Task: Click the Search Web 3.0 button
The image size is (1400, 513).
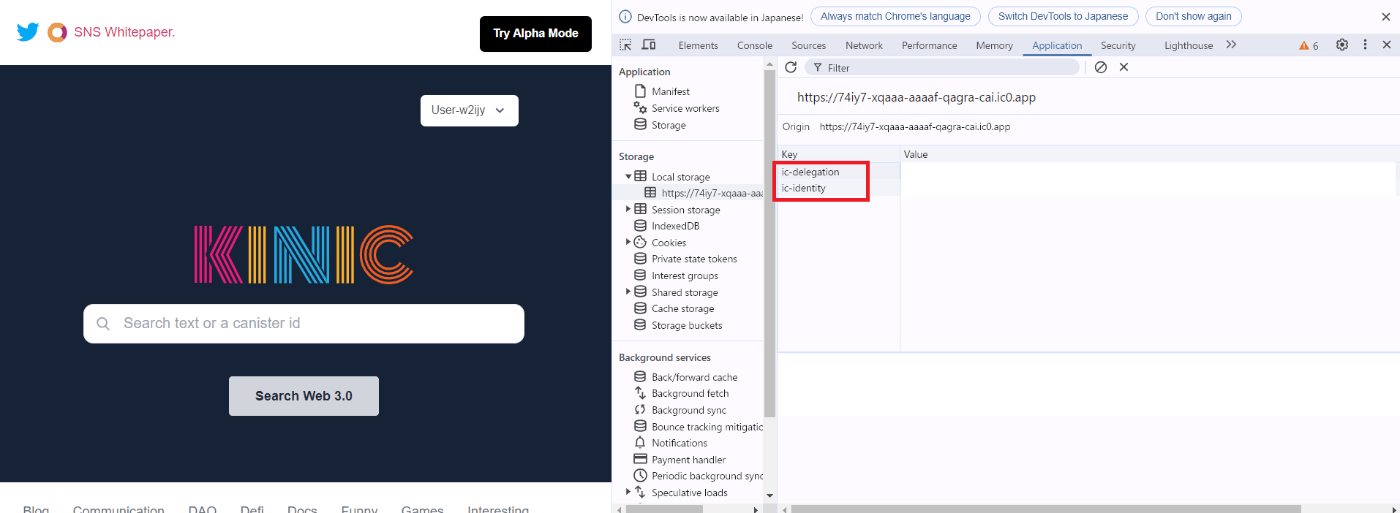Action: (304, 396)
